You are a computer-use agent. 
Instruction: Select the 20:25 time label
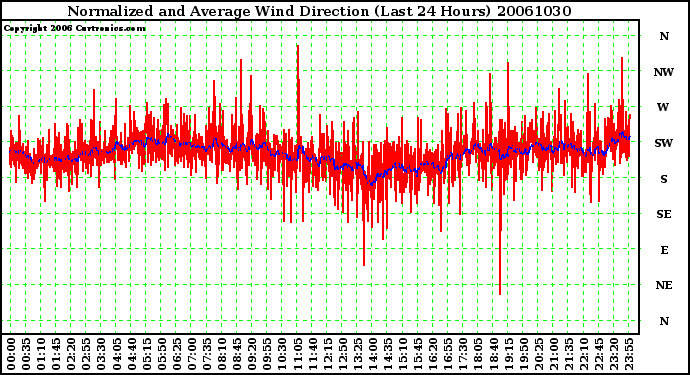point(539,354)
